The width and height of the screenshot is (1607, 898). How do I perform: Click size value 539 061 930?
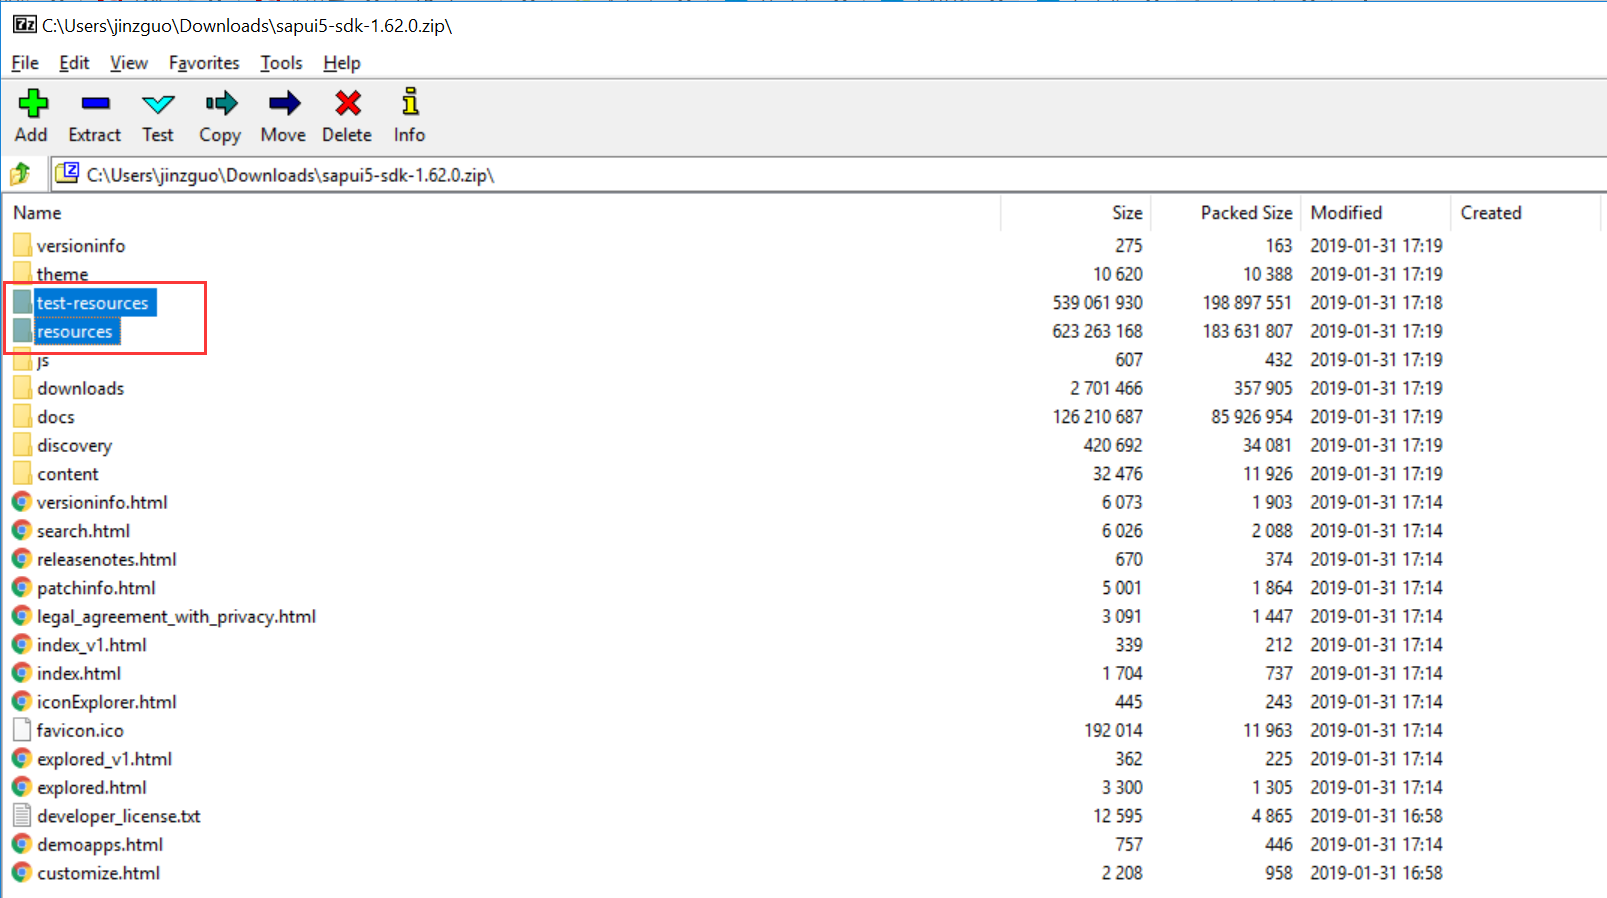tap(1097, 302)
